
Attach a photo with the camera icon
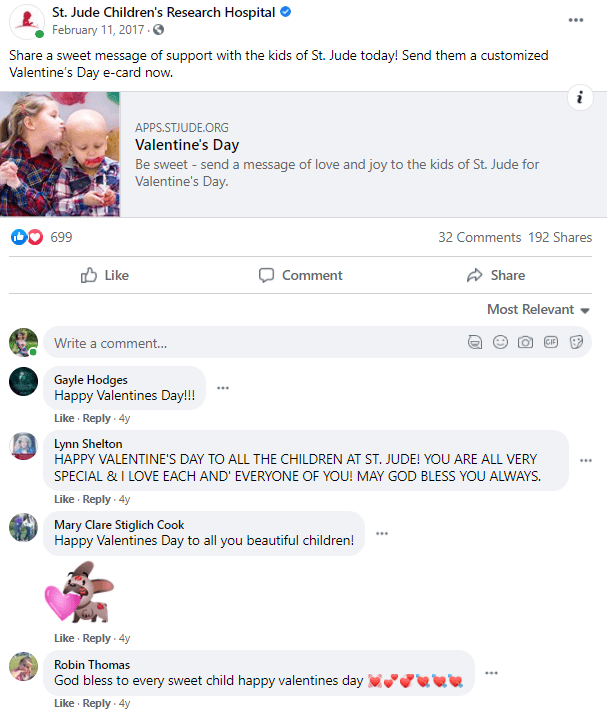(x=525, y=342)
